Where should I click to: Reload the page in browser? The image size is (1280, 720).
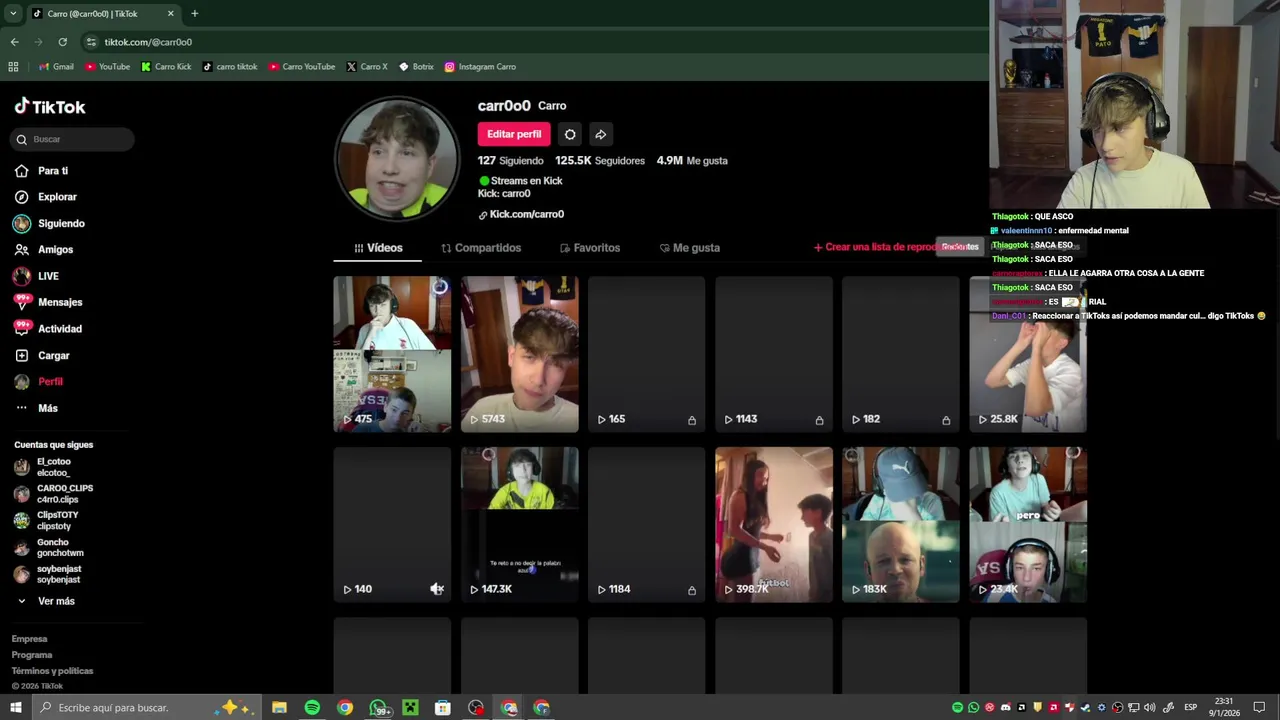[x=62, y=42]
